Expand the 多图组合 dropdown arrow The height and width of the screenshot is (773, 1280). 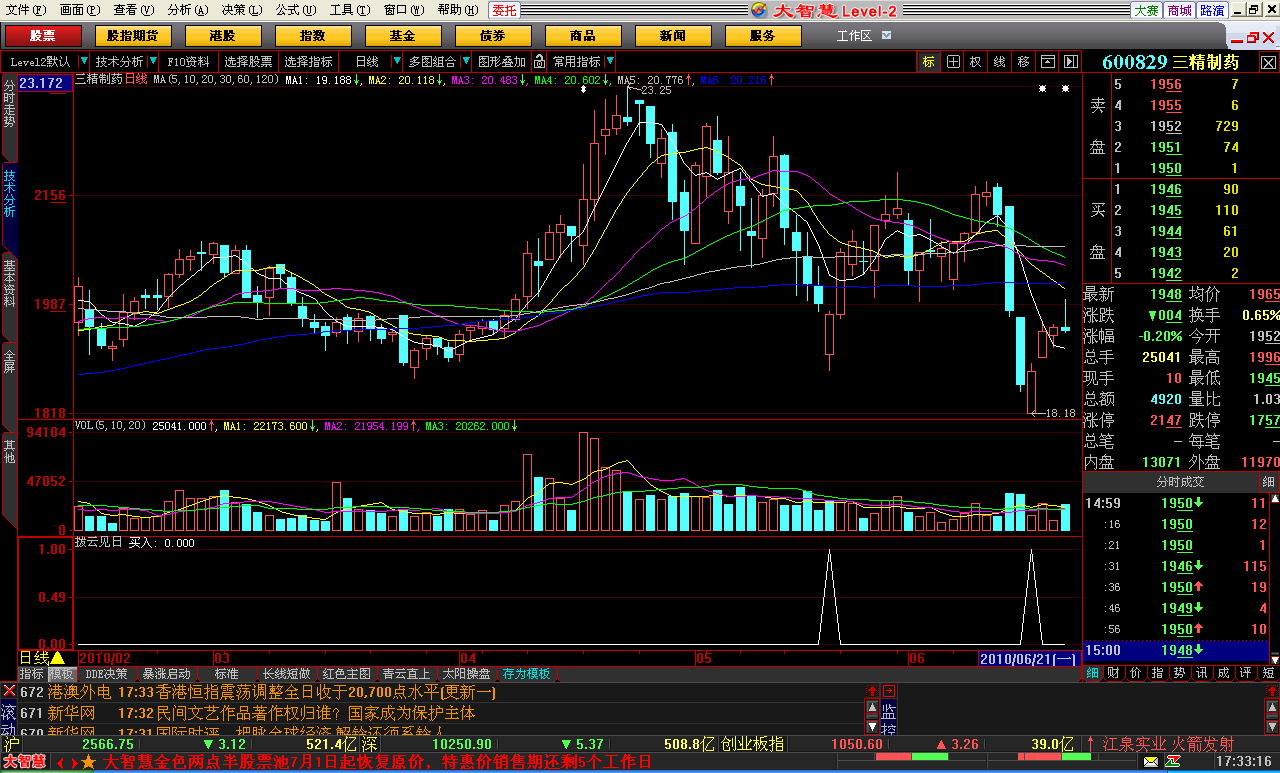(x=466, y=62)
